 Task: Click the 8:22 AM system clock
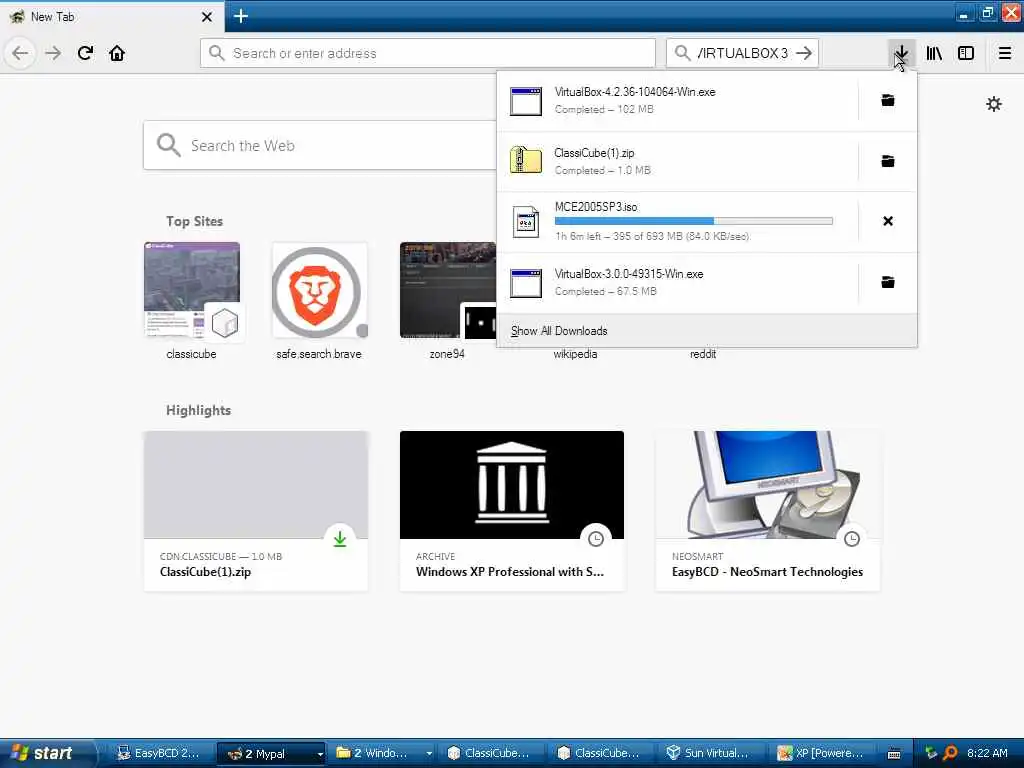point(987,753)
